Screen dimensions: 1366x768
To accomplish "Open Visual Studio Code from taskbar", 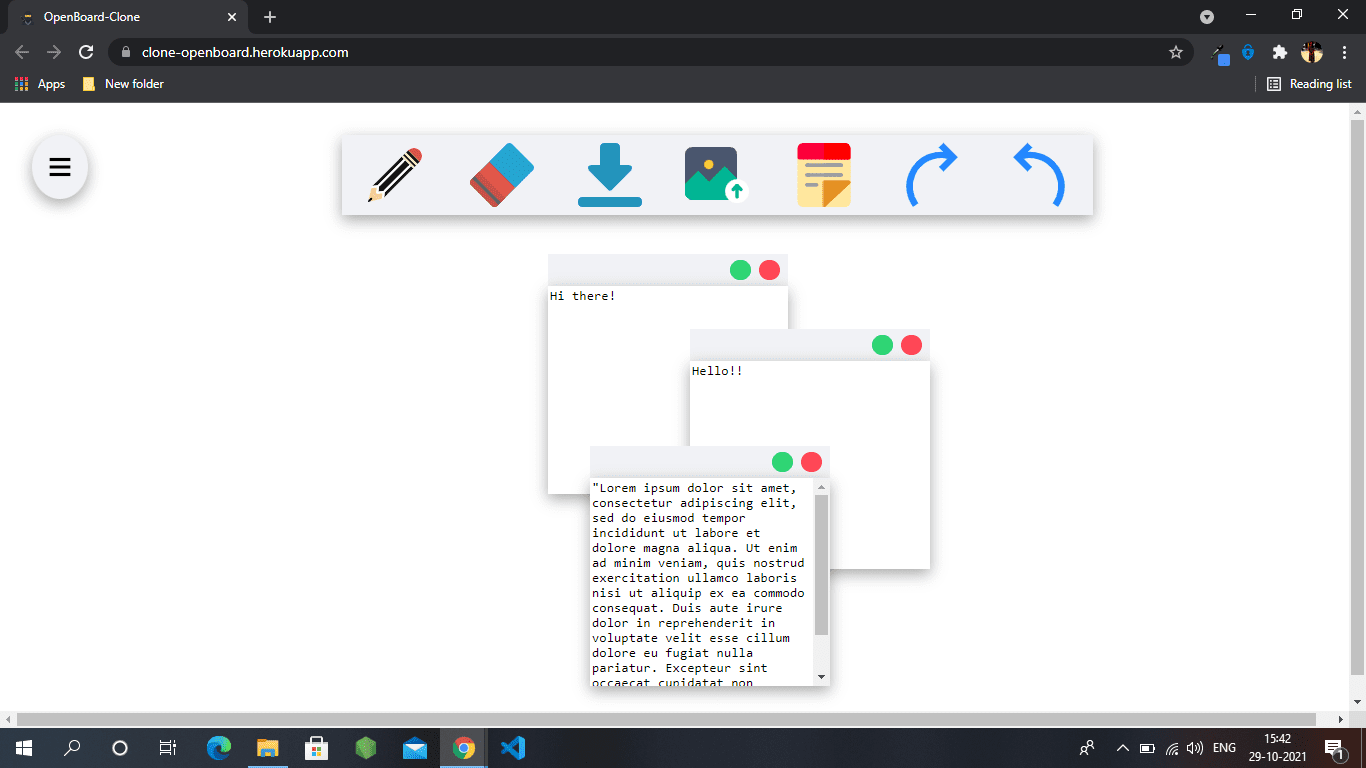I will 512,748.
